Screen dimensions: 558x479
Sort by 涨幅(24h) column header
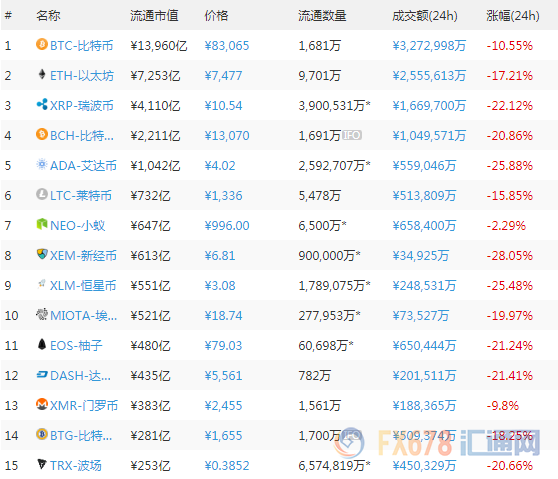(513, 16)
